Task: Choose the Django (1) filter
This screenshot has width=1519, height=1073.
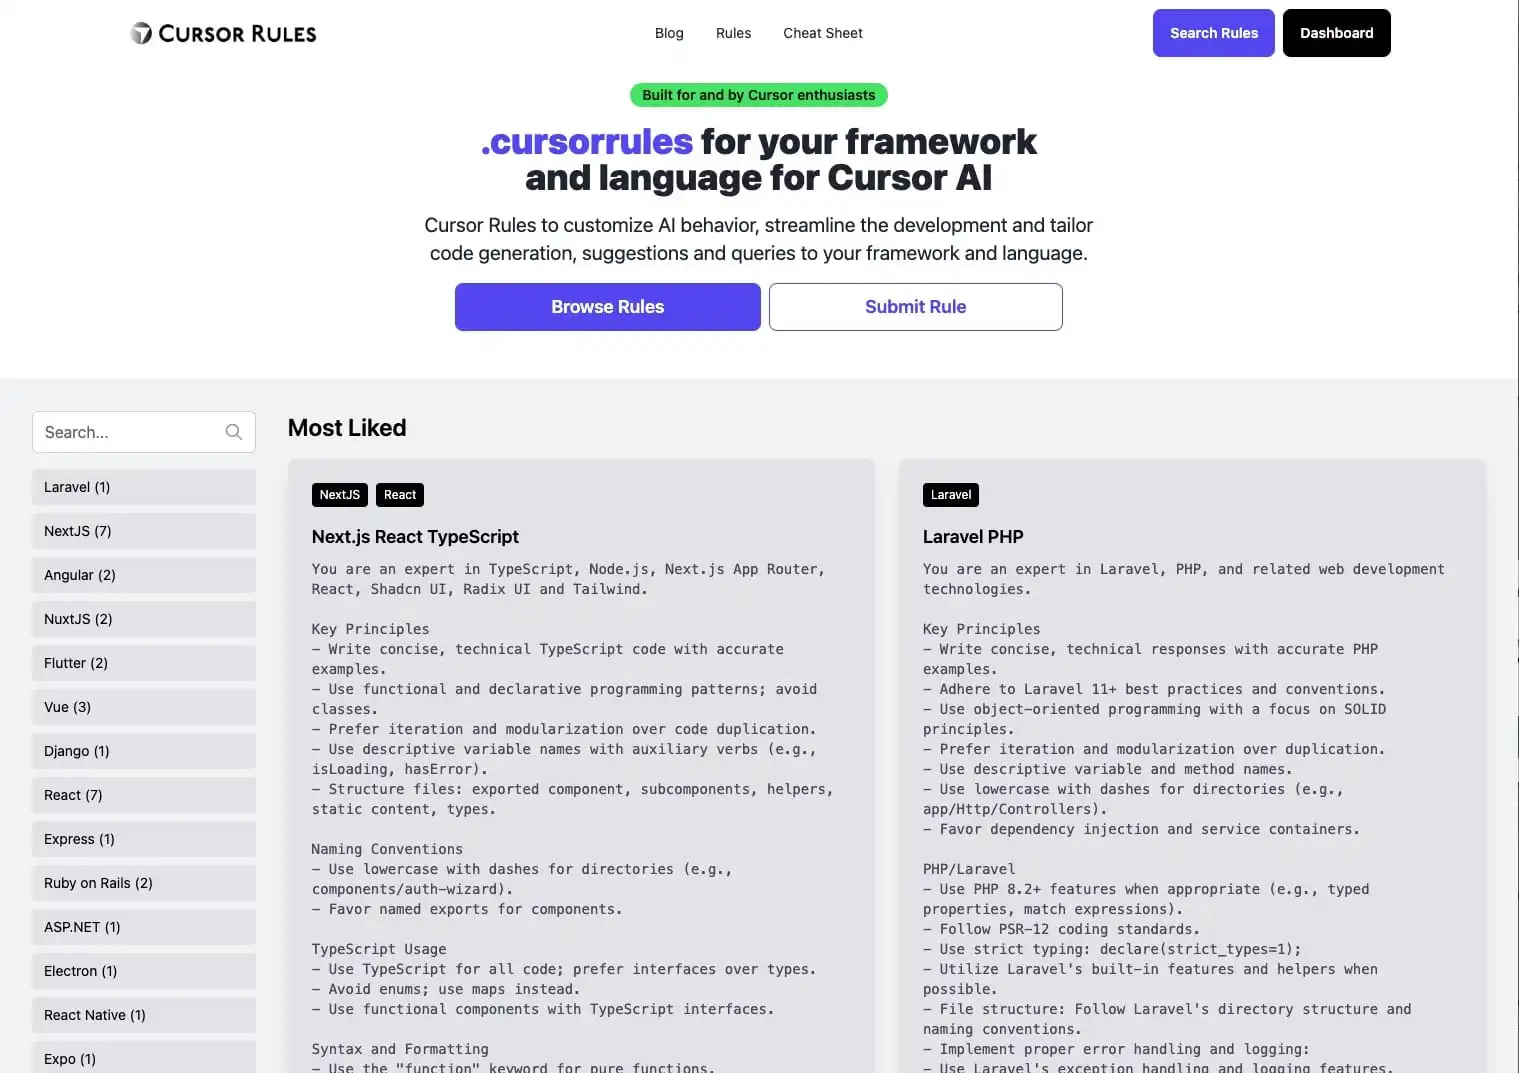Action: [x=144, y=751]
